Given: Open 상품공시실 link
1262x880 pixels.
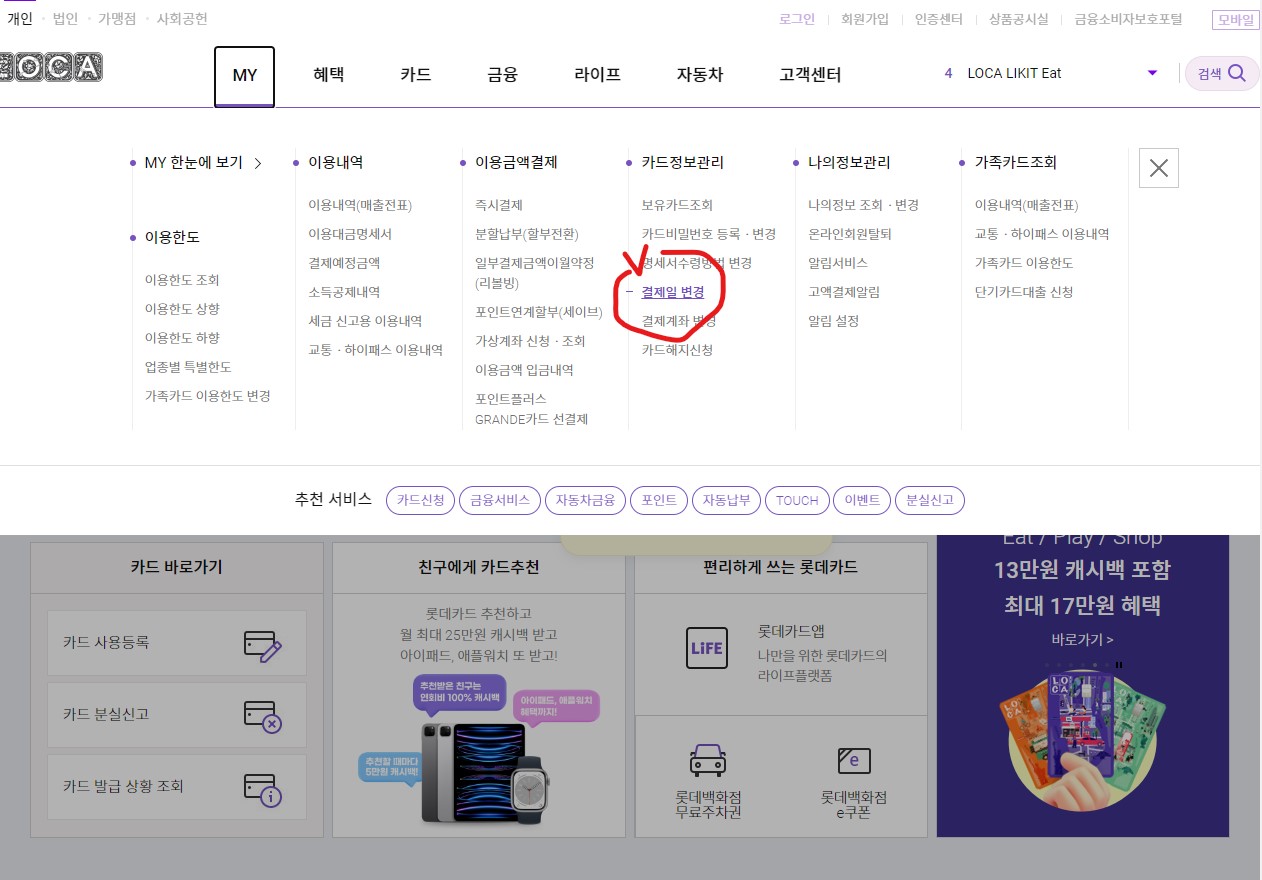Looking at the screenshot, I should [1019, 19].
